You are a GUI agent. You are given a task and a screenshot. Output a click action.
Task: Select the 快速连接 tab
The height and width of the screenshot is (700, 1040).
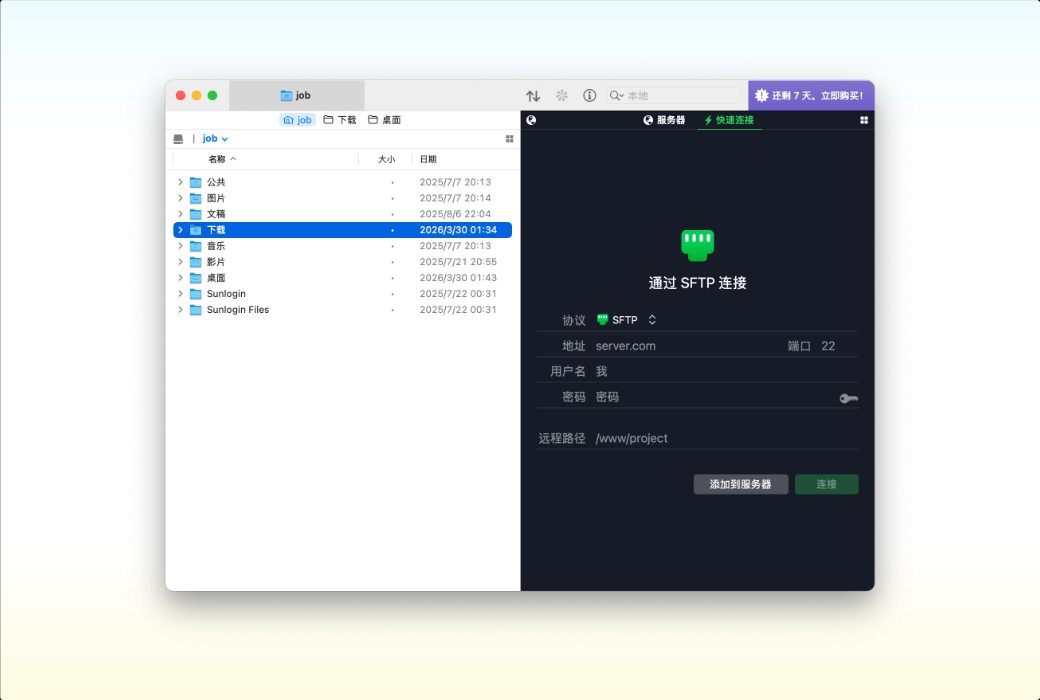(x=731, y=120)
